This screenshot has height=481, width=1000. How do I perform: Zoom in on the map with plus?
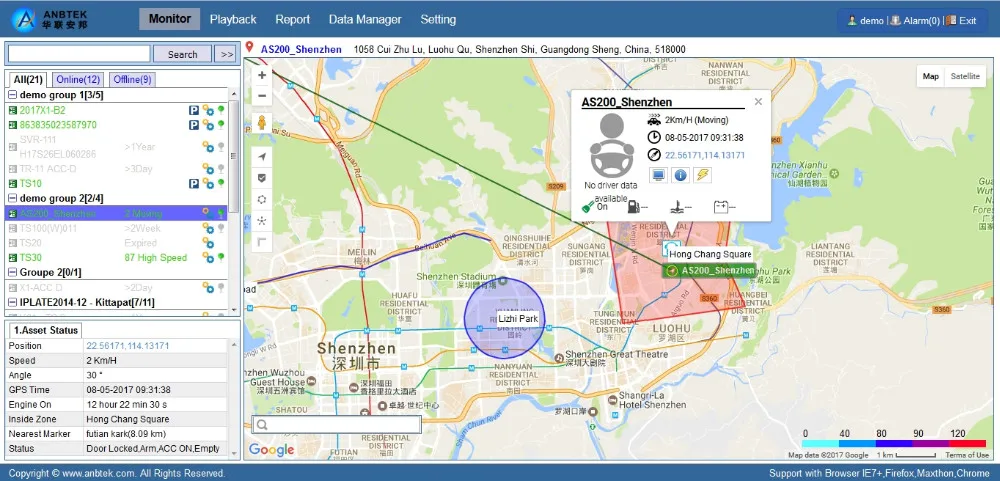pos(262,75)
